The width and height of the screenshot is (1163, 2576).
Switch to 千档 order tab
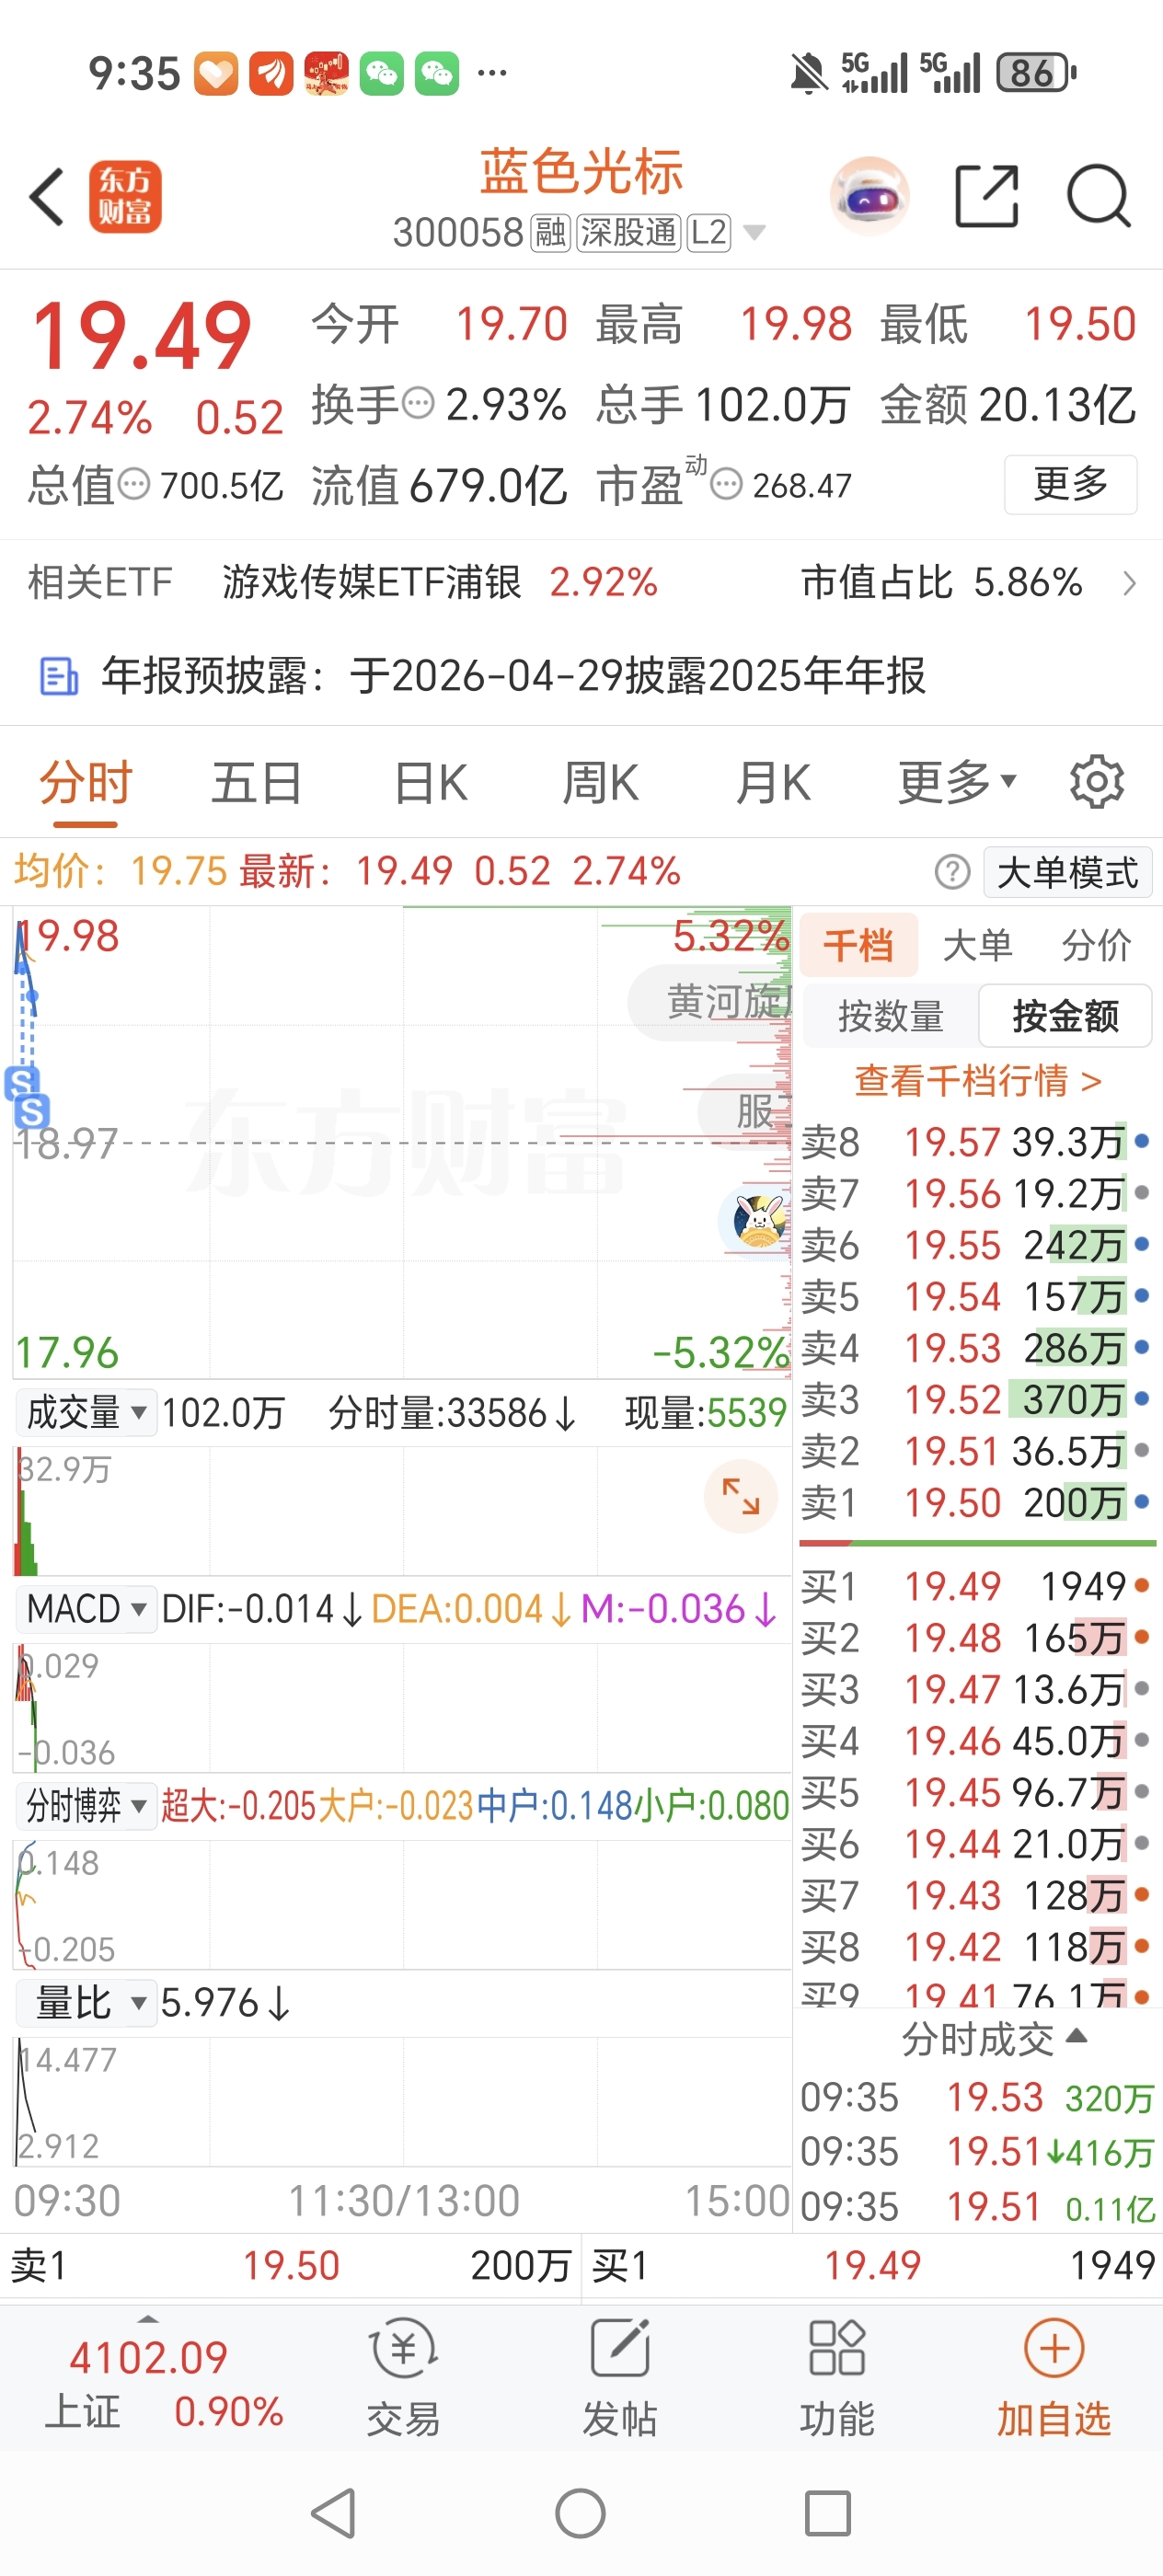[858, 945]
